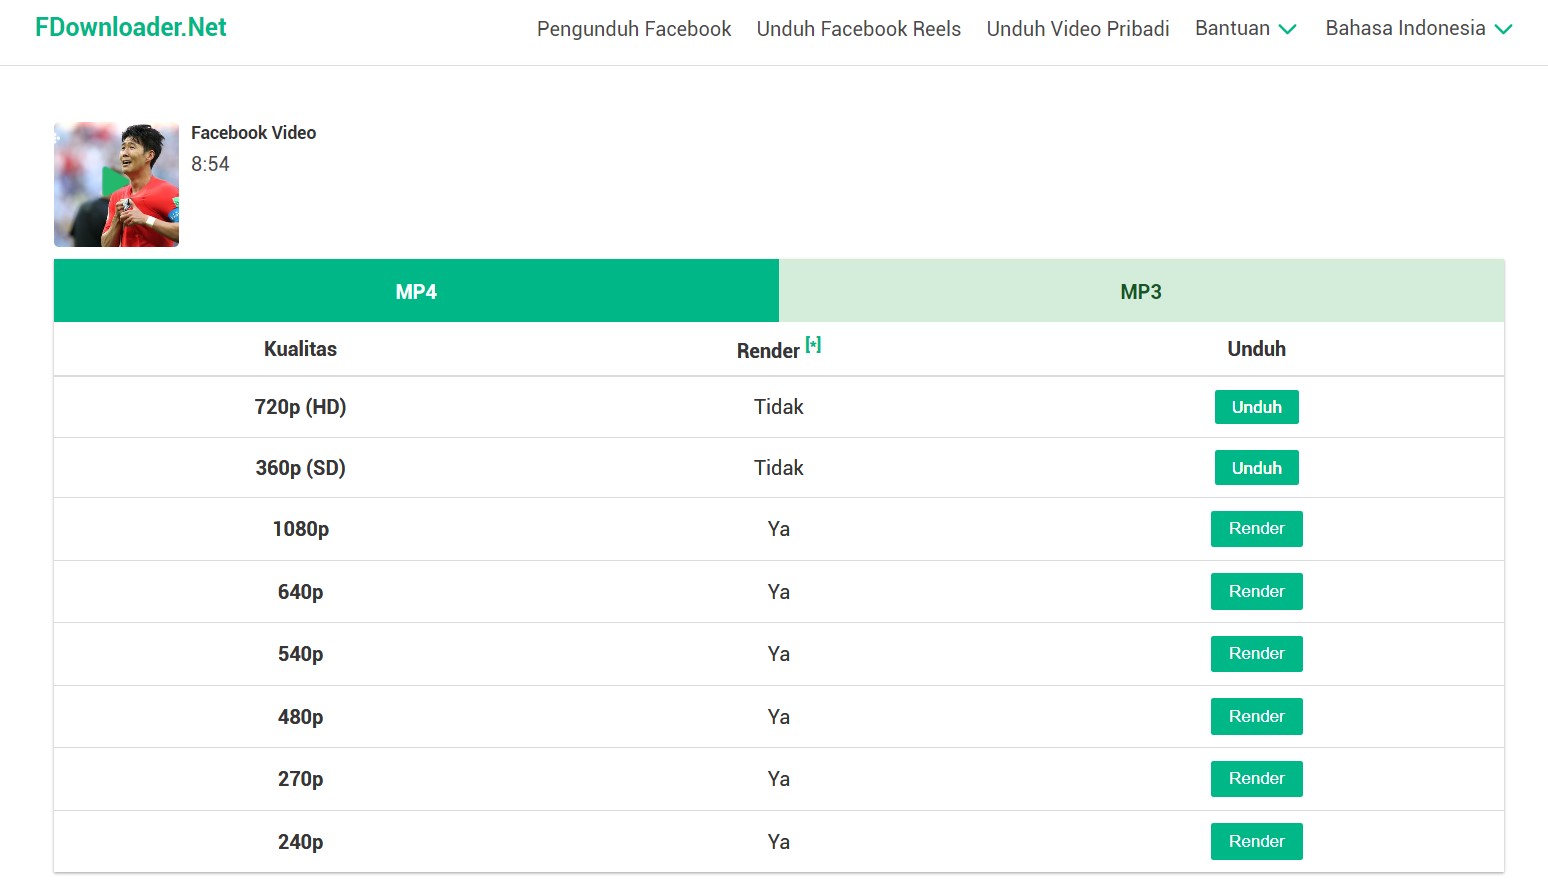Viewport: 1548px width, 881px height.
Task: Open the Unduh Facebook Reels link
Action: (x=859, y=29)
